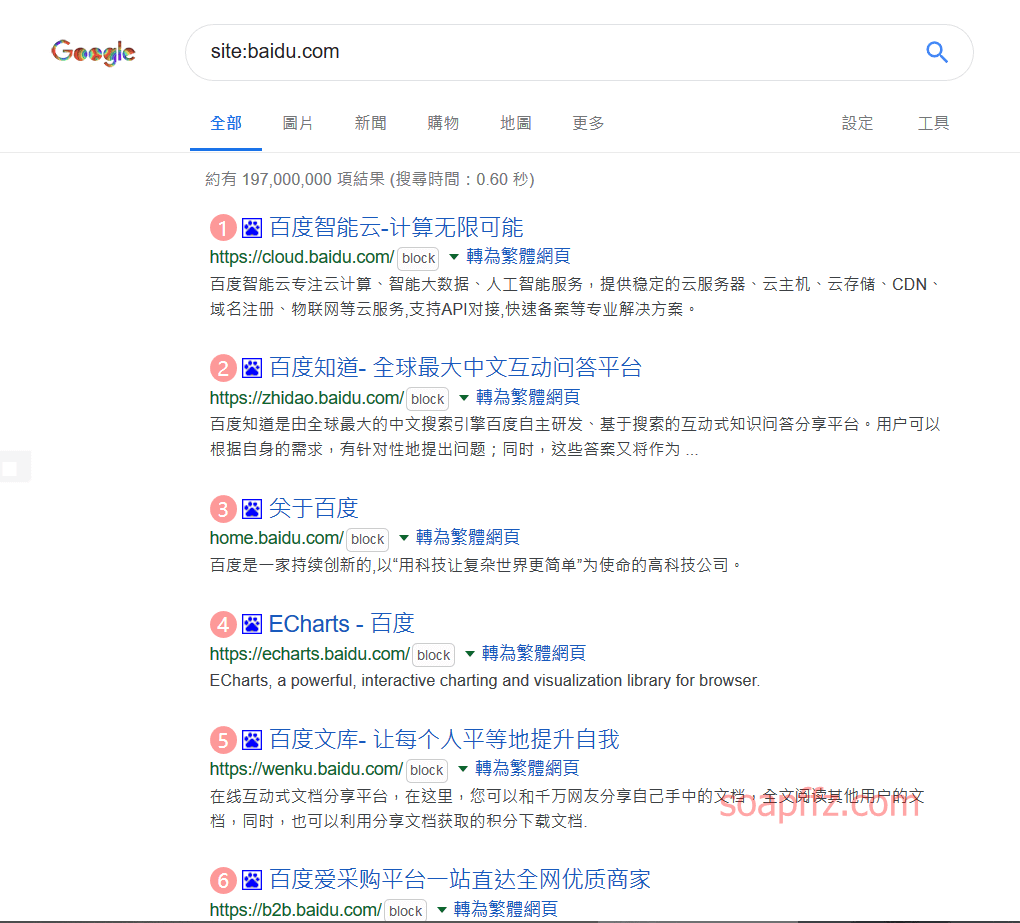The height and width of the screenshot is (923, 1020).
Task: Click block button next to cloud.baidu.com
Action: [418, 258]
